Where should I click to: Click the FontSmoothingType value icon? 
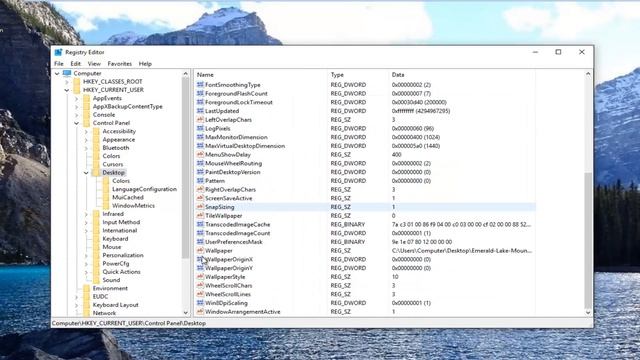(200, 84)
